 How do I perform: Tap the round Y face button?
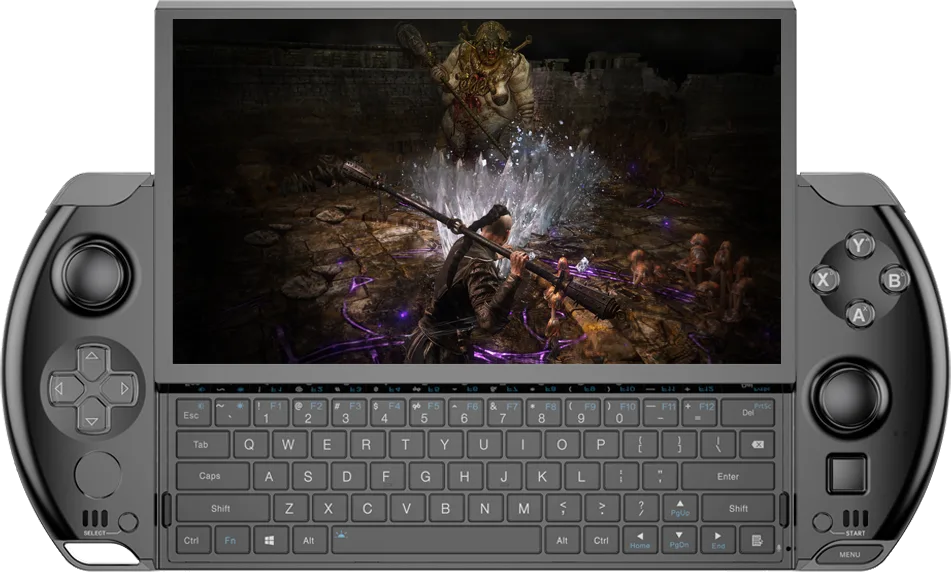(x=859, y=246)
